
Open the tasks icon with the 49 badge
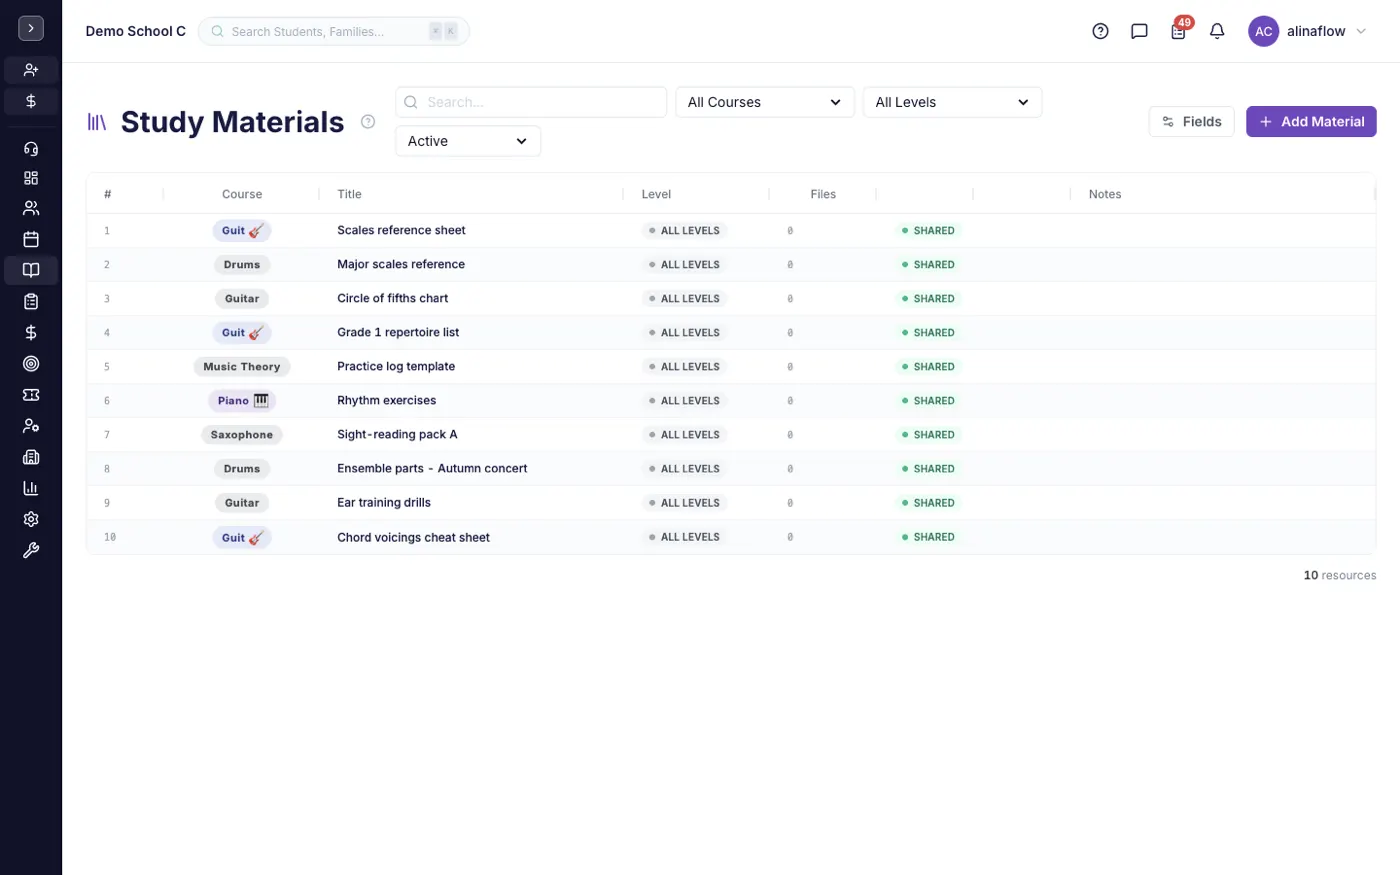click(x=1179, y=31)
